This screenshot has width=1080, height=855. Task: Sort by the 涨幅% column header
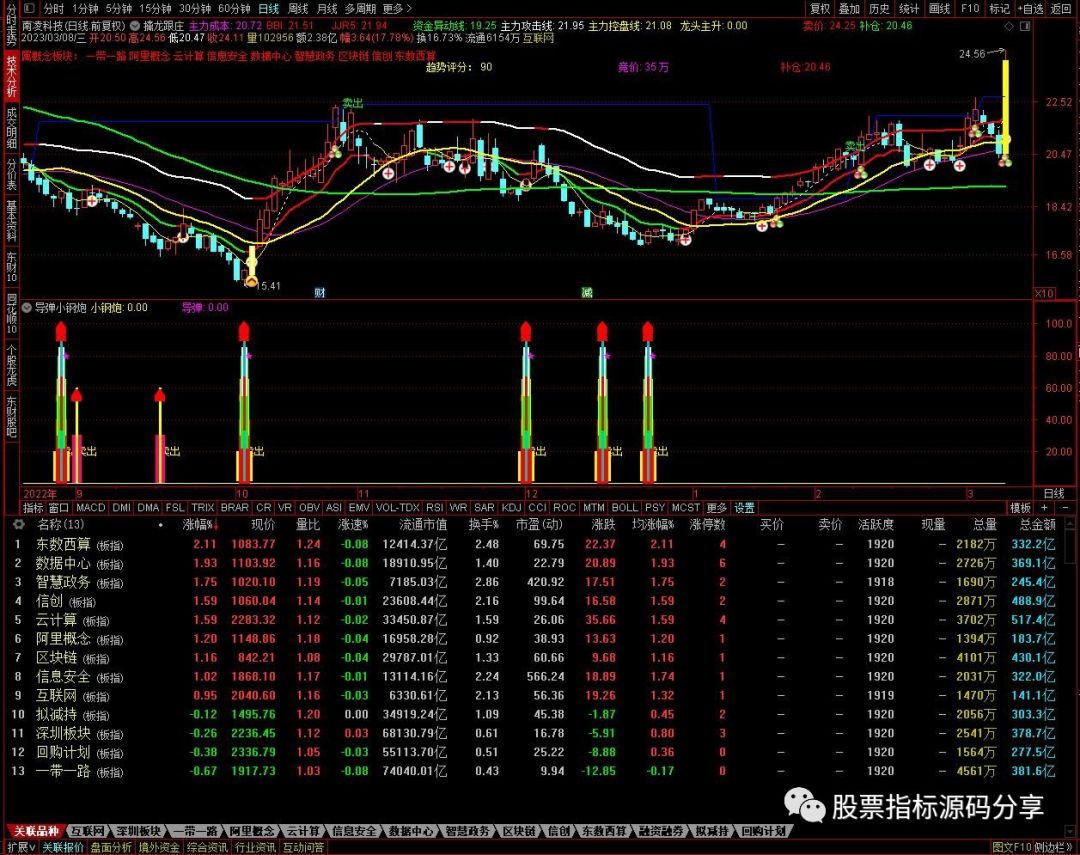(x=198, y=524)
